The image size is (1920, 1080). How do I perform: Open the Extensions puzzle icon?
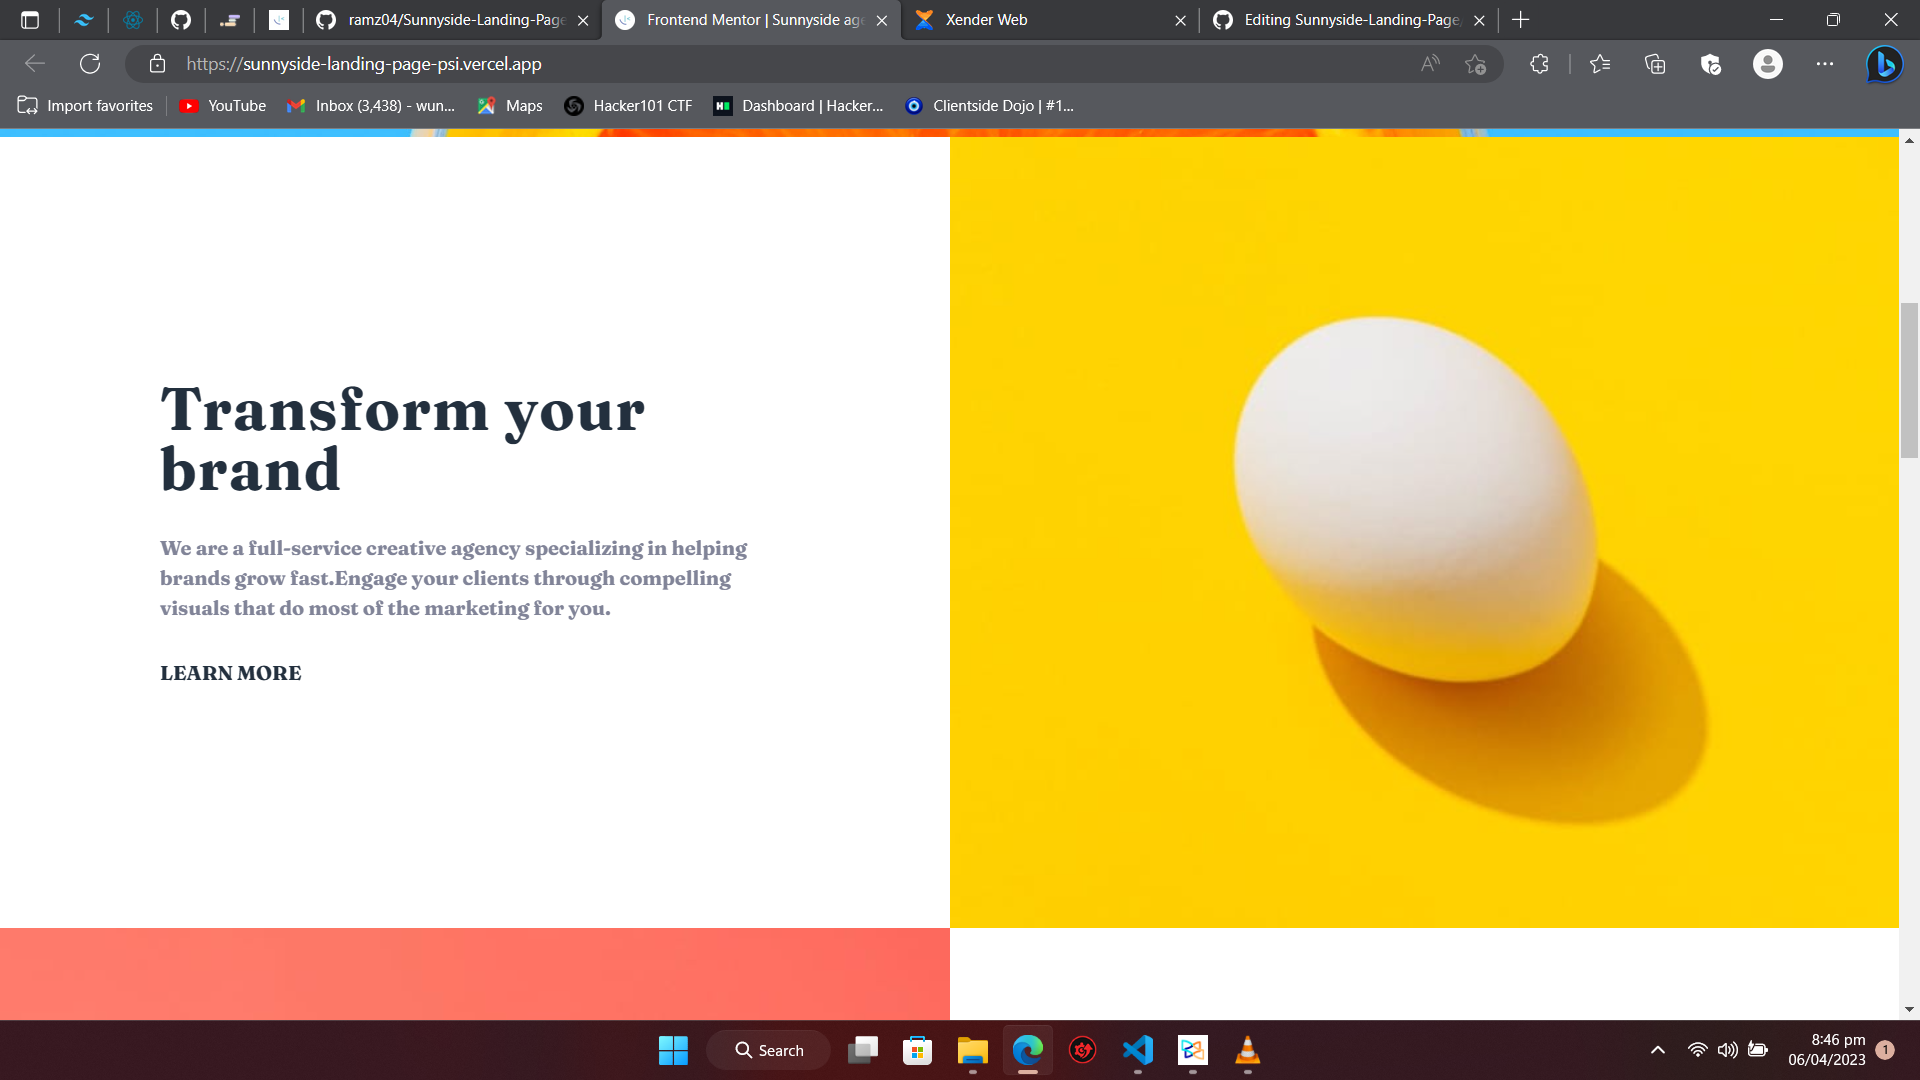click(x=1539, y=63)
